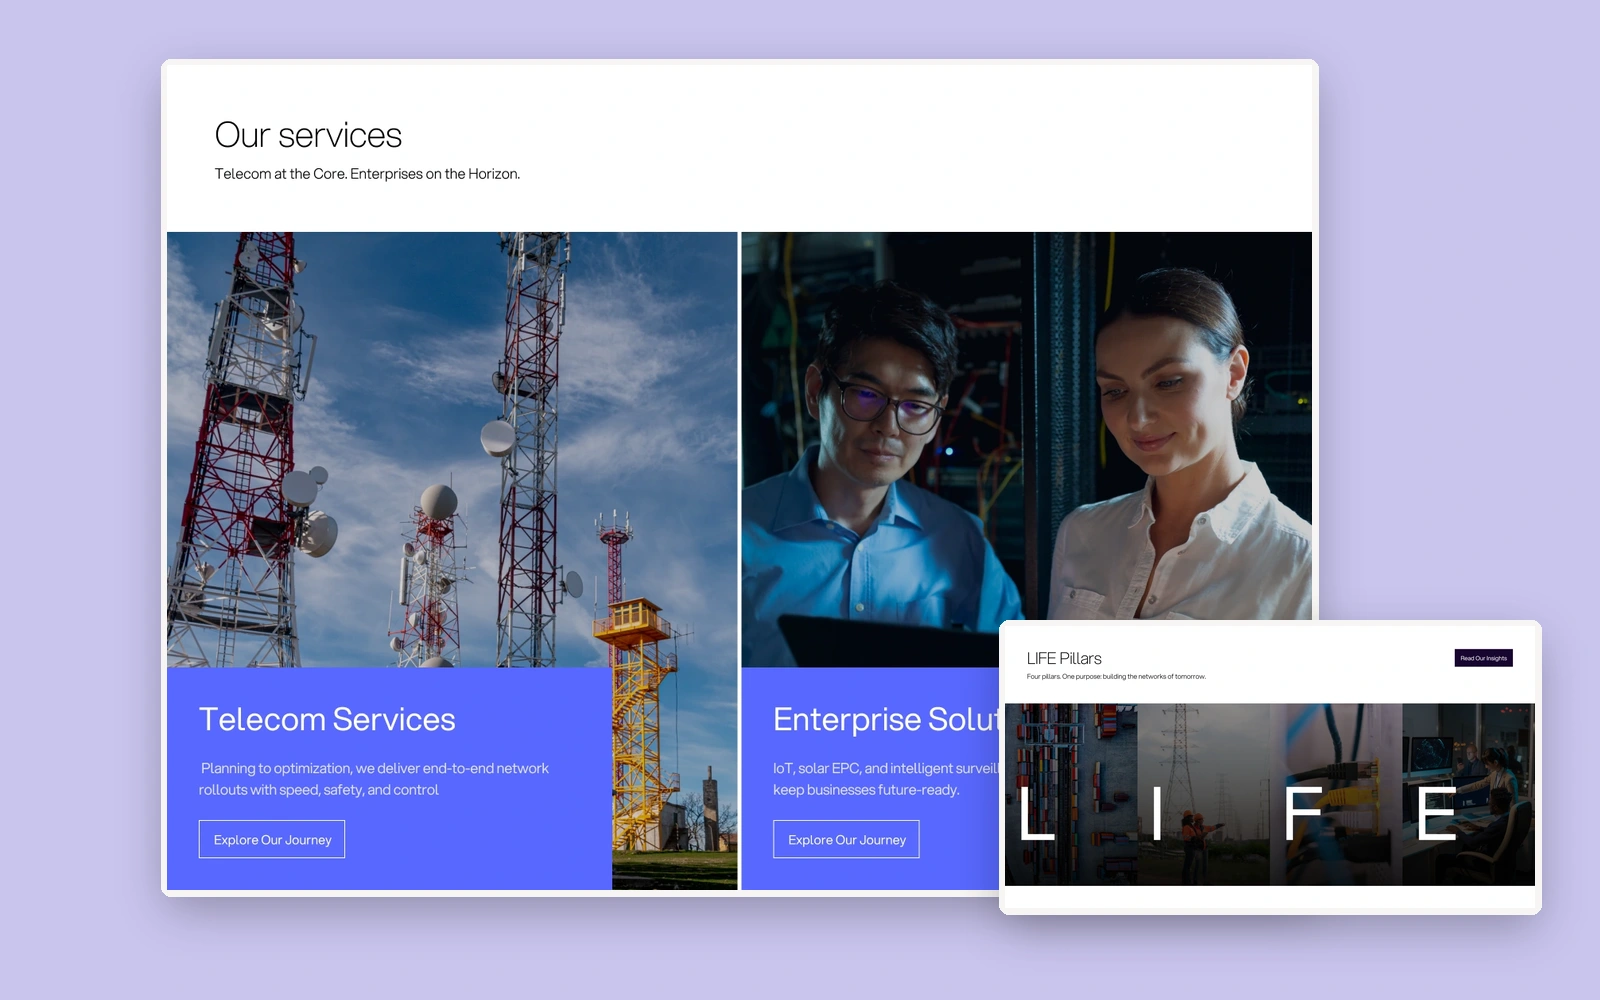Click the Four pillars One purpose subtitle
The width and height of the screenshot is (1600, 1000).
(x=1116, y=677)
